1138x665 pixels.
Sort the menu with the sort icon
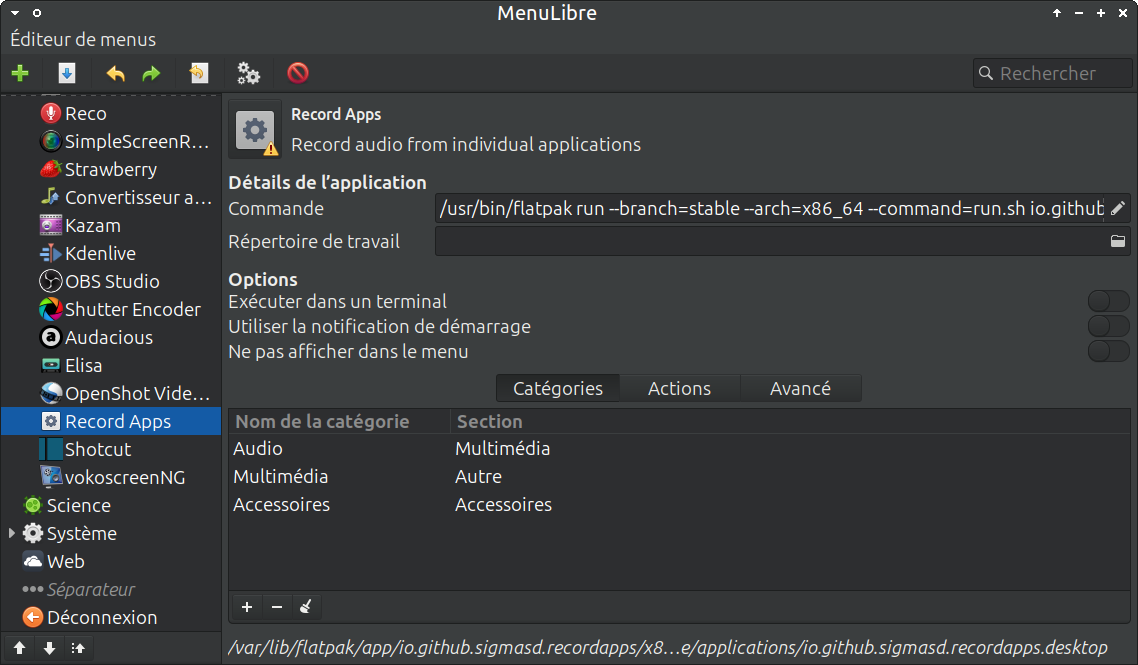click(78, 648)
